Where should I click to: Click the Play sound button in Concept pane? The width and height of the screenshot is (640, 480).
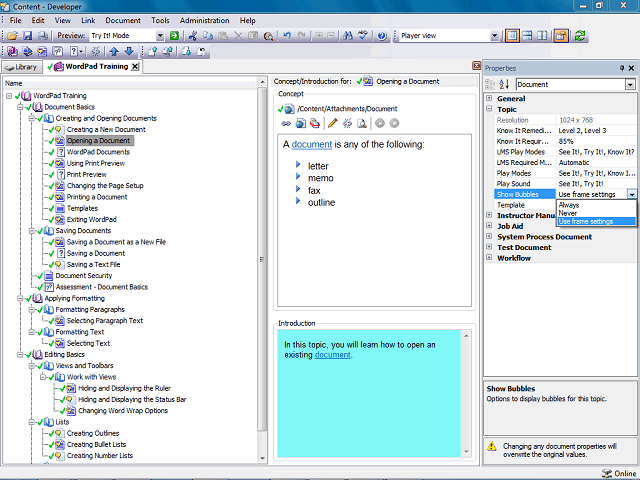(x=380, y=123)
